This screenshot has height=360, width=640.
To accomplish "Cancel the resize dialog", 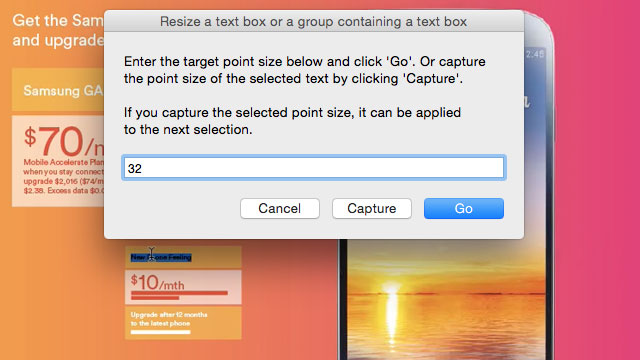I will click(280, 209).
